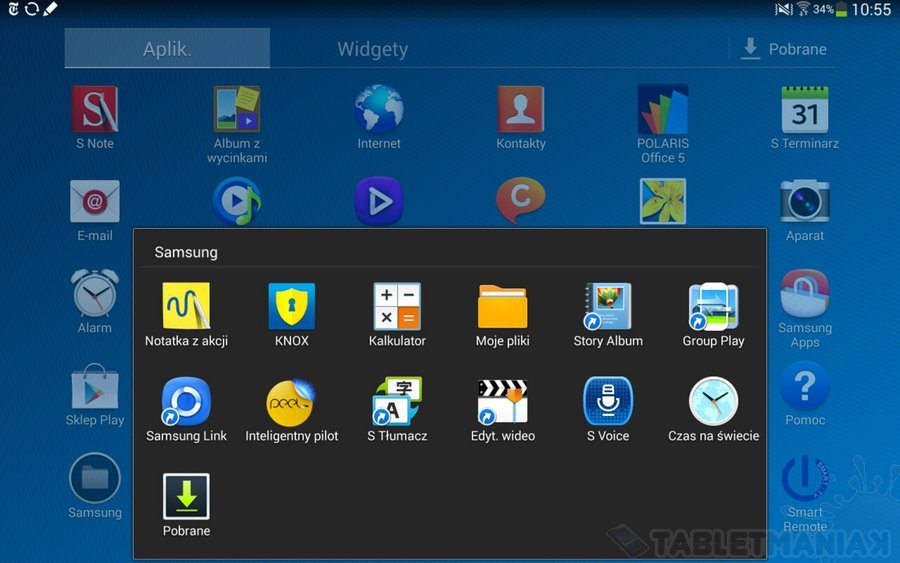Open S Terminarz calendar app
900x563 pixels.
coord(805,109)
